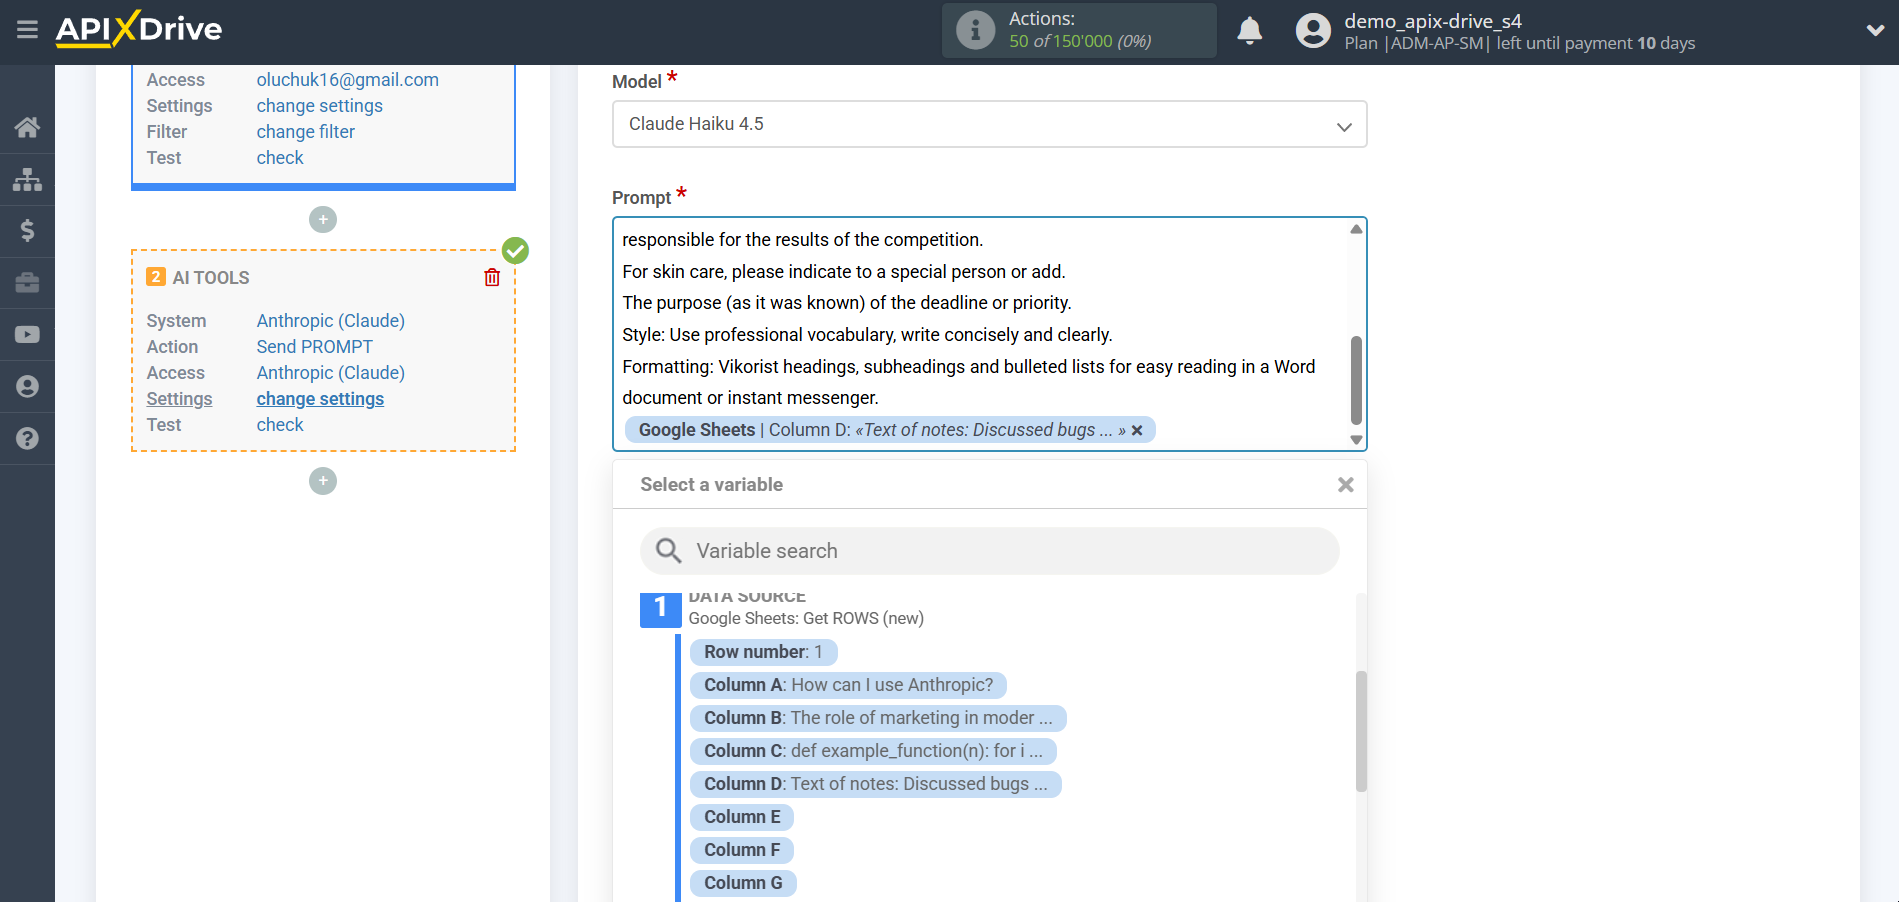1899x902 pixels.
Task: Open the notifications bell
Action: click(x=1249, y=31)
